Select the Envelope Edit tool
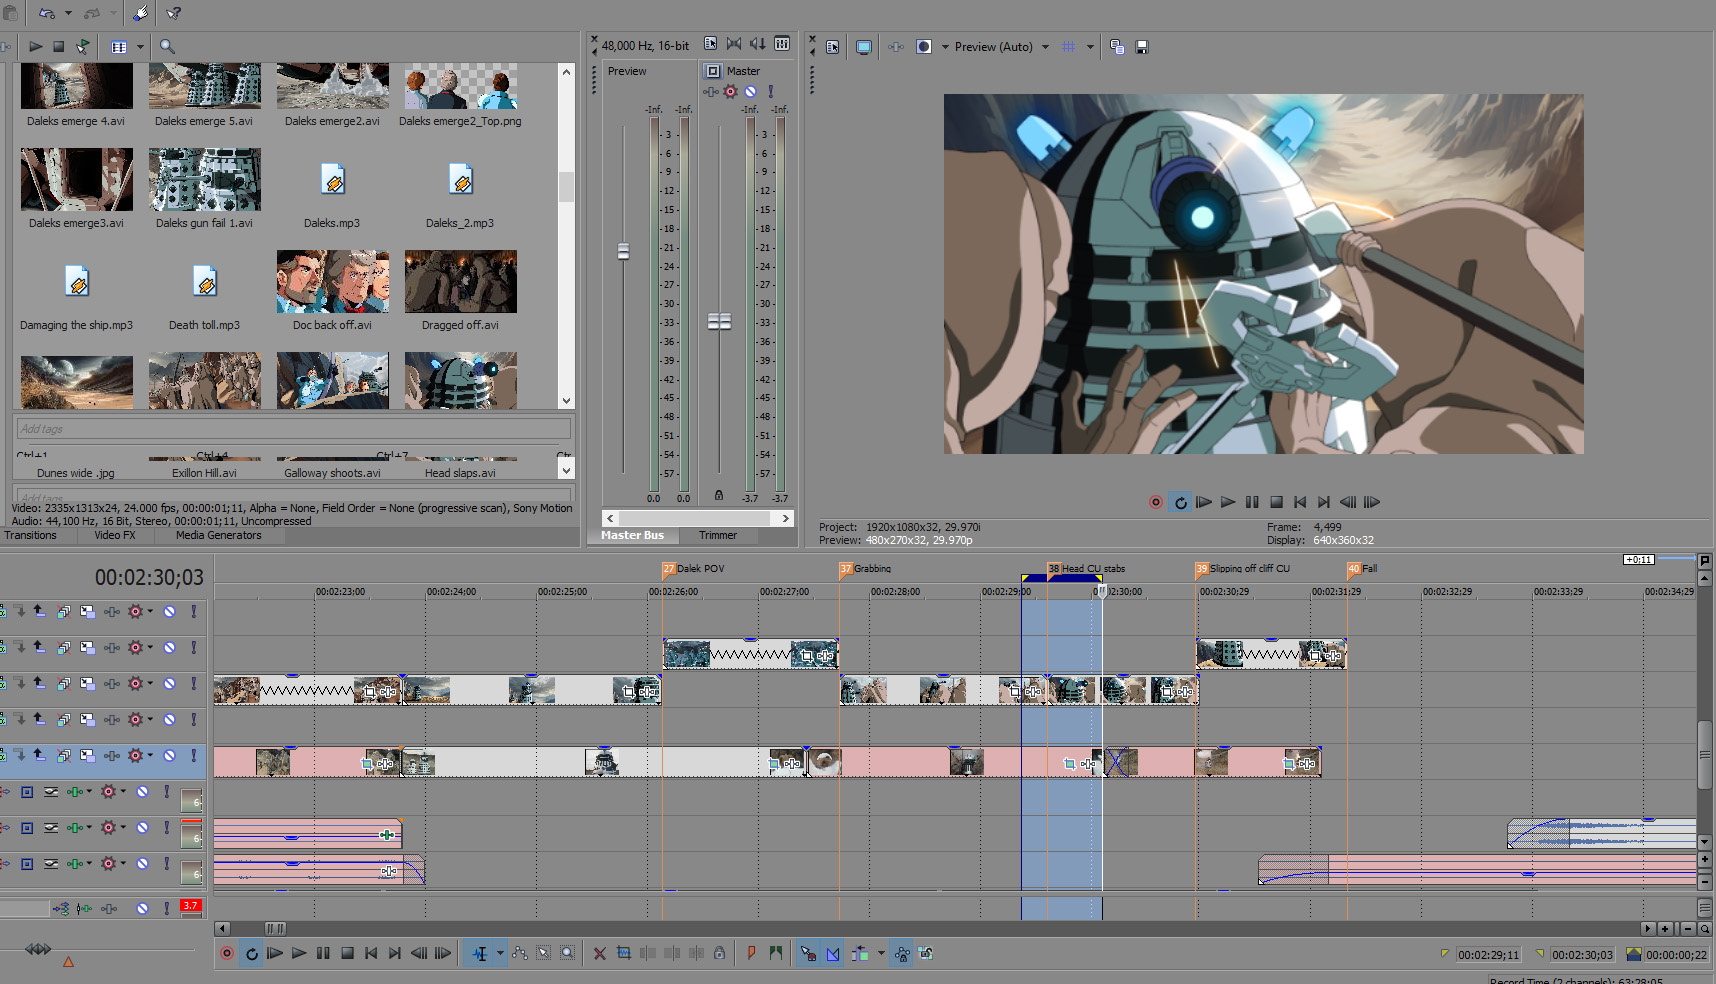This screenshot has width=1716, height=984. [x=520, y=954]
